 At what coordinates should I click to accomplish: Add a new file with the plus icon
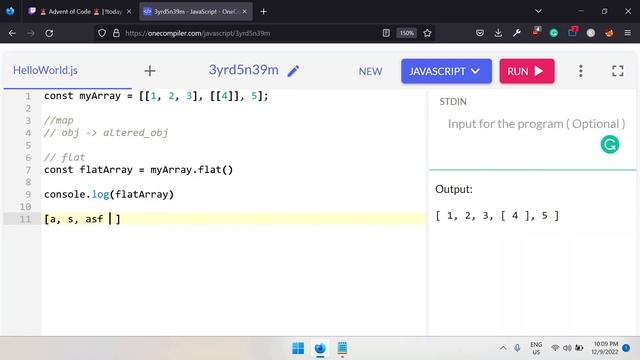150,71
